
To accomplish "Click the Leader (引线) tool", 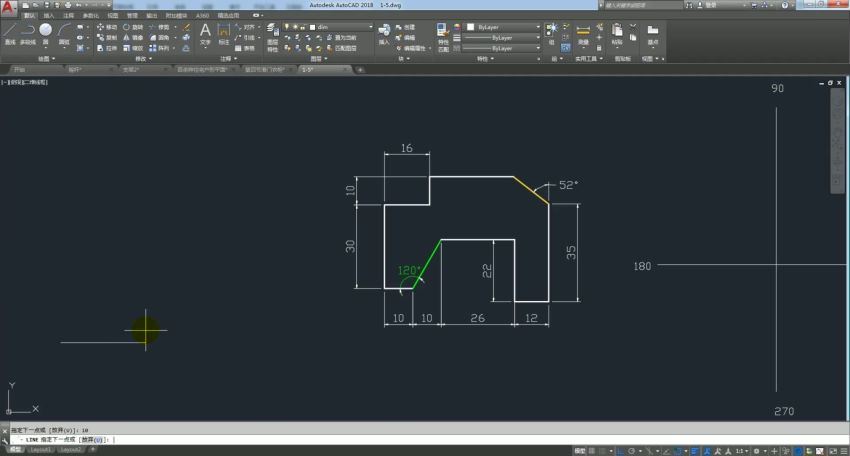I will point(244,37).
